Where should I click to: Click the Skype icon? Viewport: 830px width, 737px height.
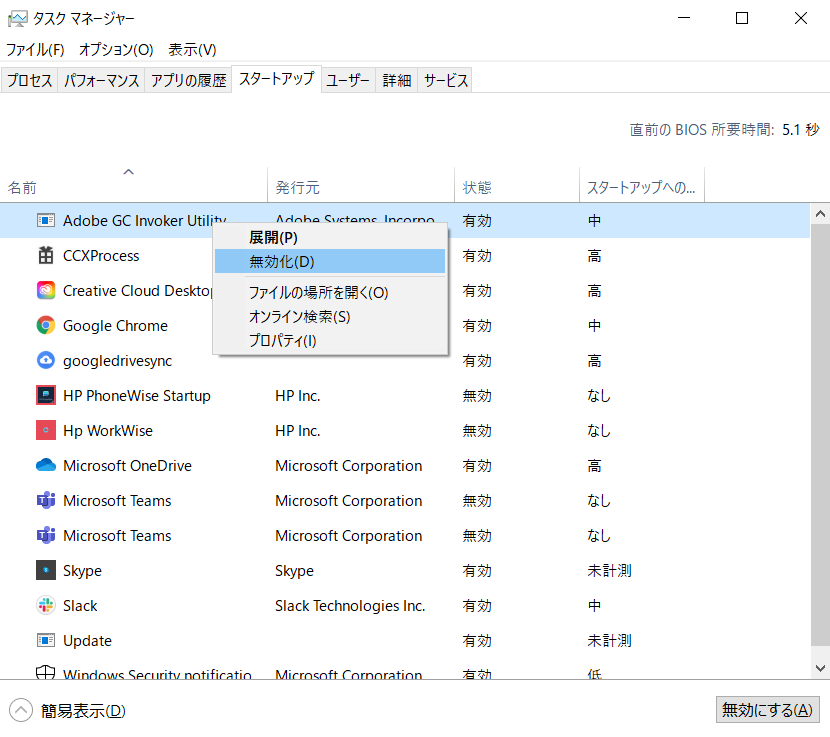(46, 570)
